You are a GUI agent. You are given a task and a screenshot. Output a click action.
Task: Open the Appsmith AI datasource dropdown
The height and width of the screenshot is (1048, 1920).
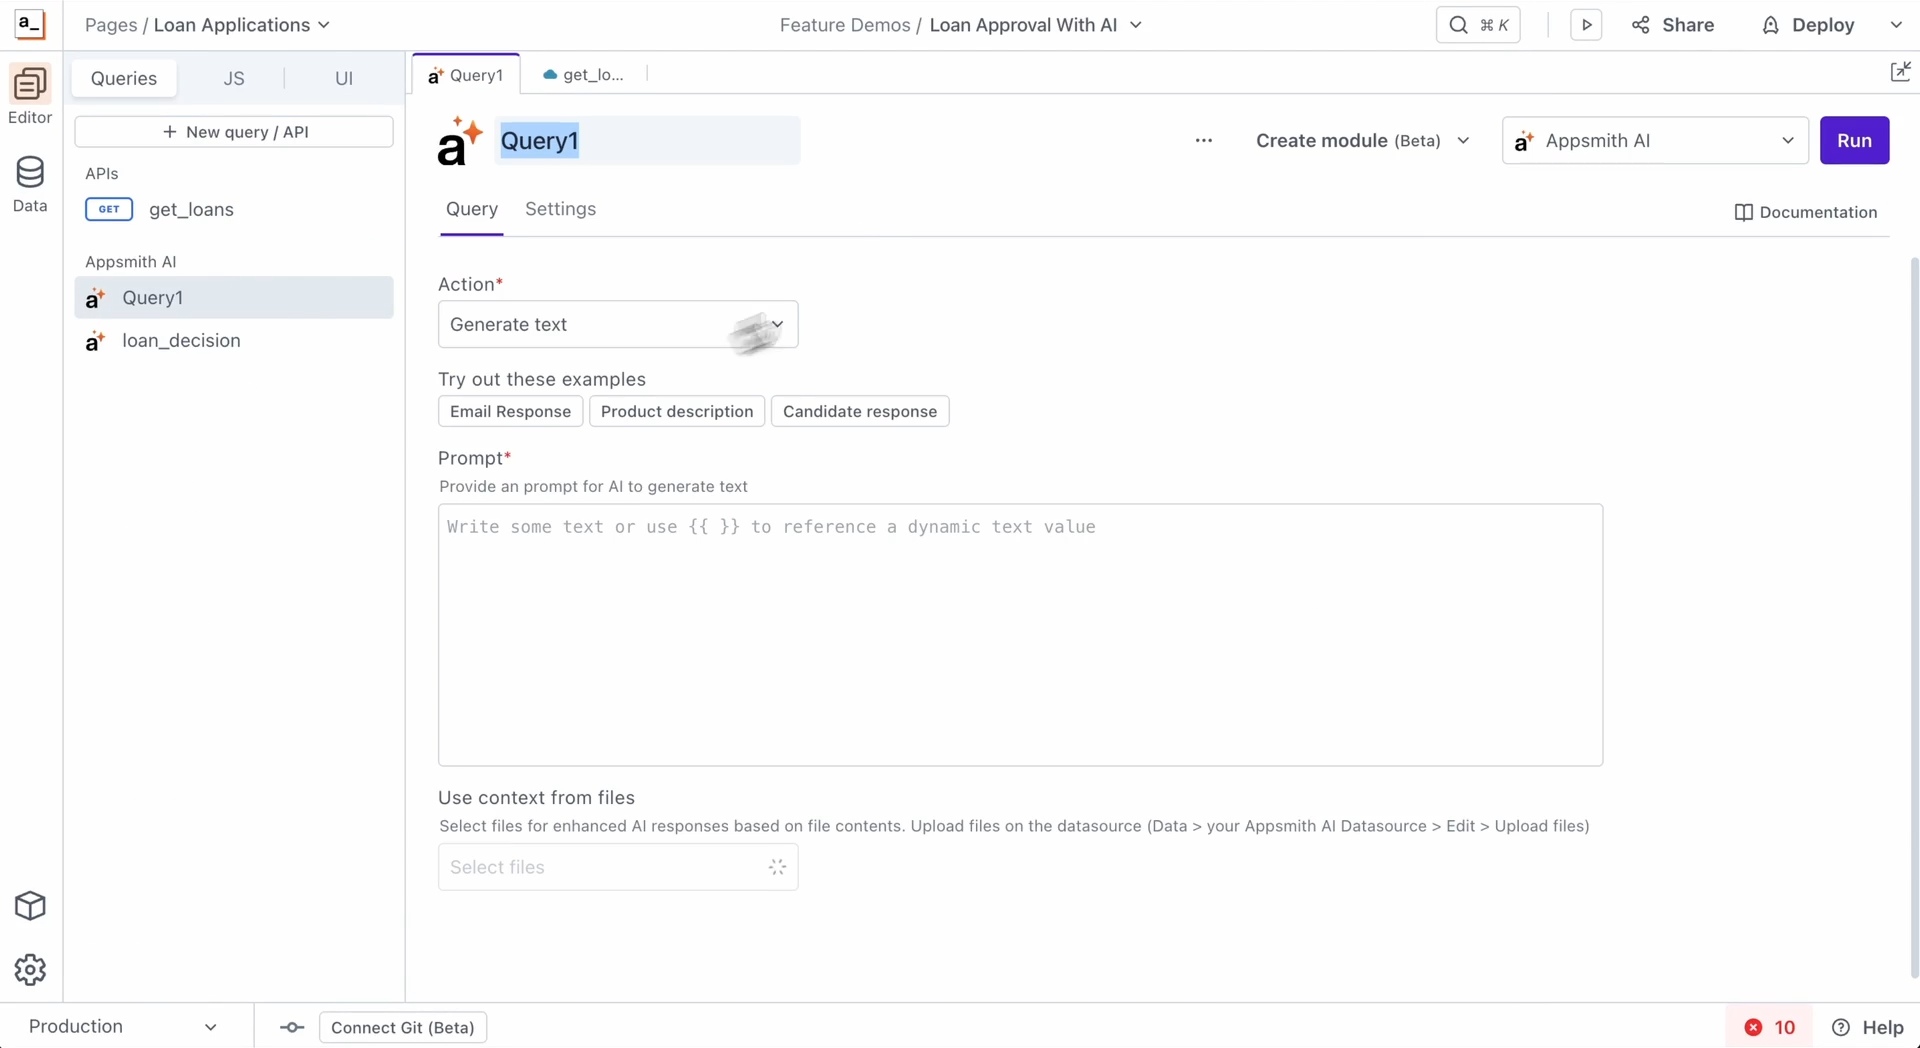coord(1655,141)
